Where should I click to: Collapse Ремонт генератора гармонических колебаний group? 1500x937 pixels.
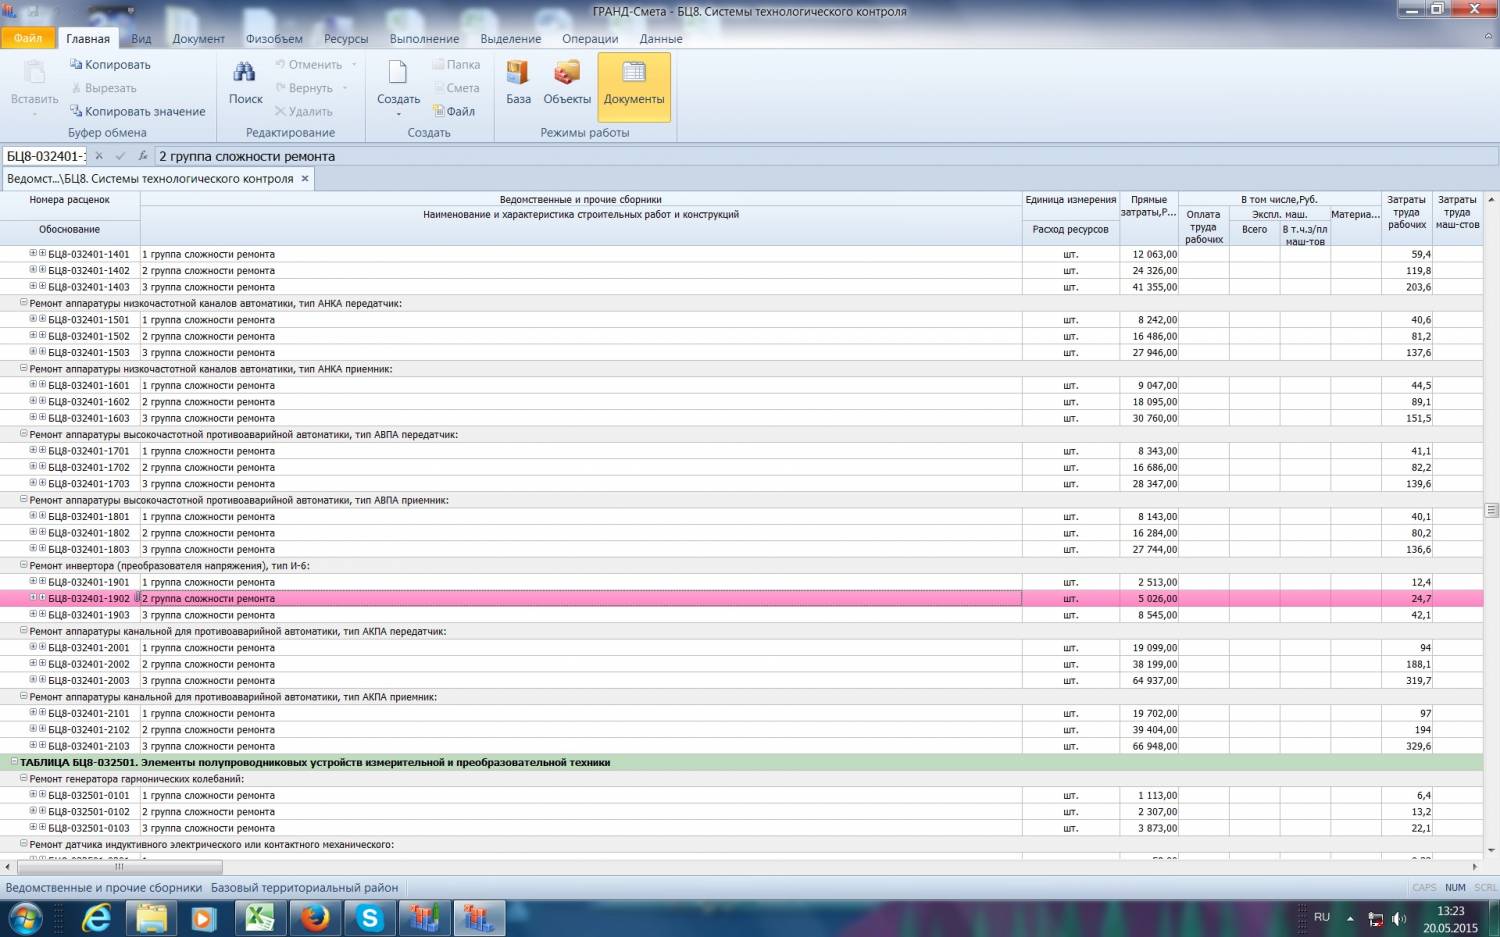click(x=24, y=778)
